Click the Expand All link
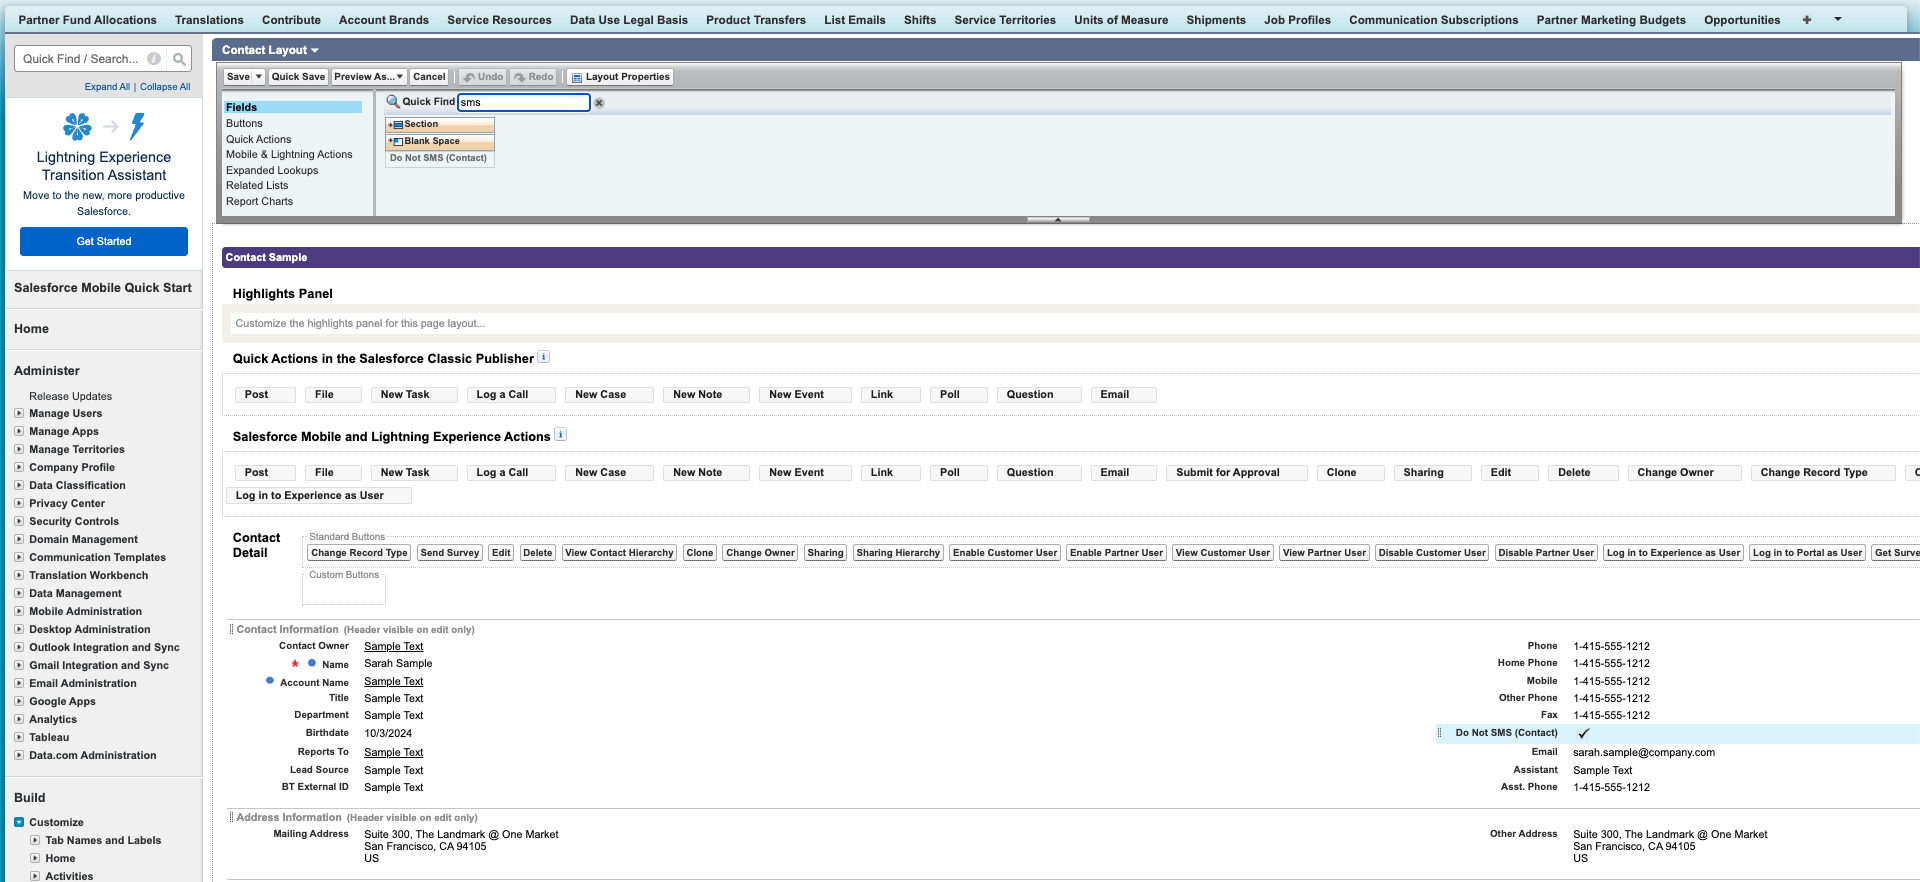Screen dimensions: 1920x882 coord(107,87)
